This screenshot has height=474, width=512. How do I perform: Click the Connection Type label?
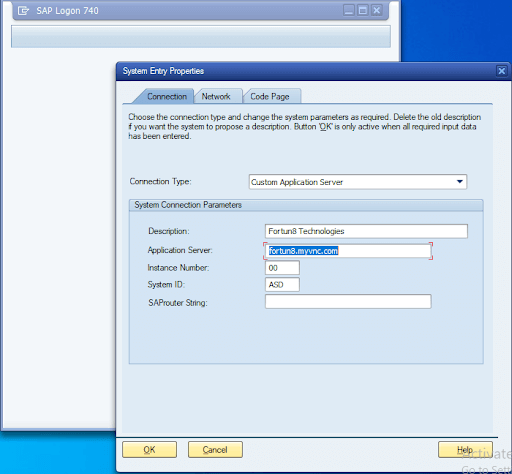tap(160, 181)
